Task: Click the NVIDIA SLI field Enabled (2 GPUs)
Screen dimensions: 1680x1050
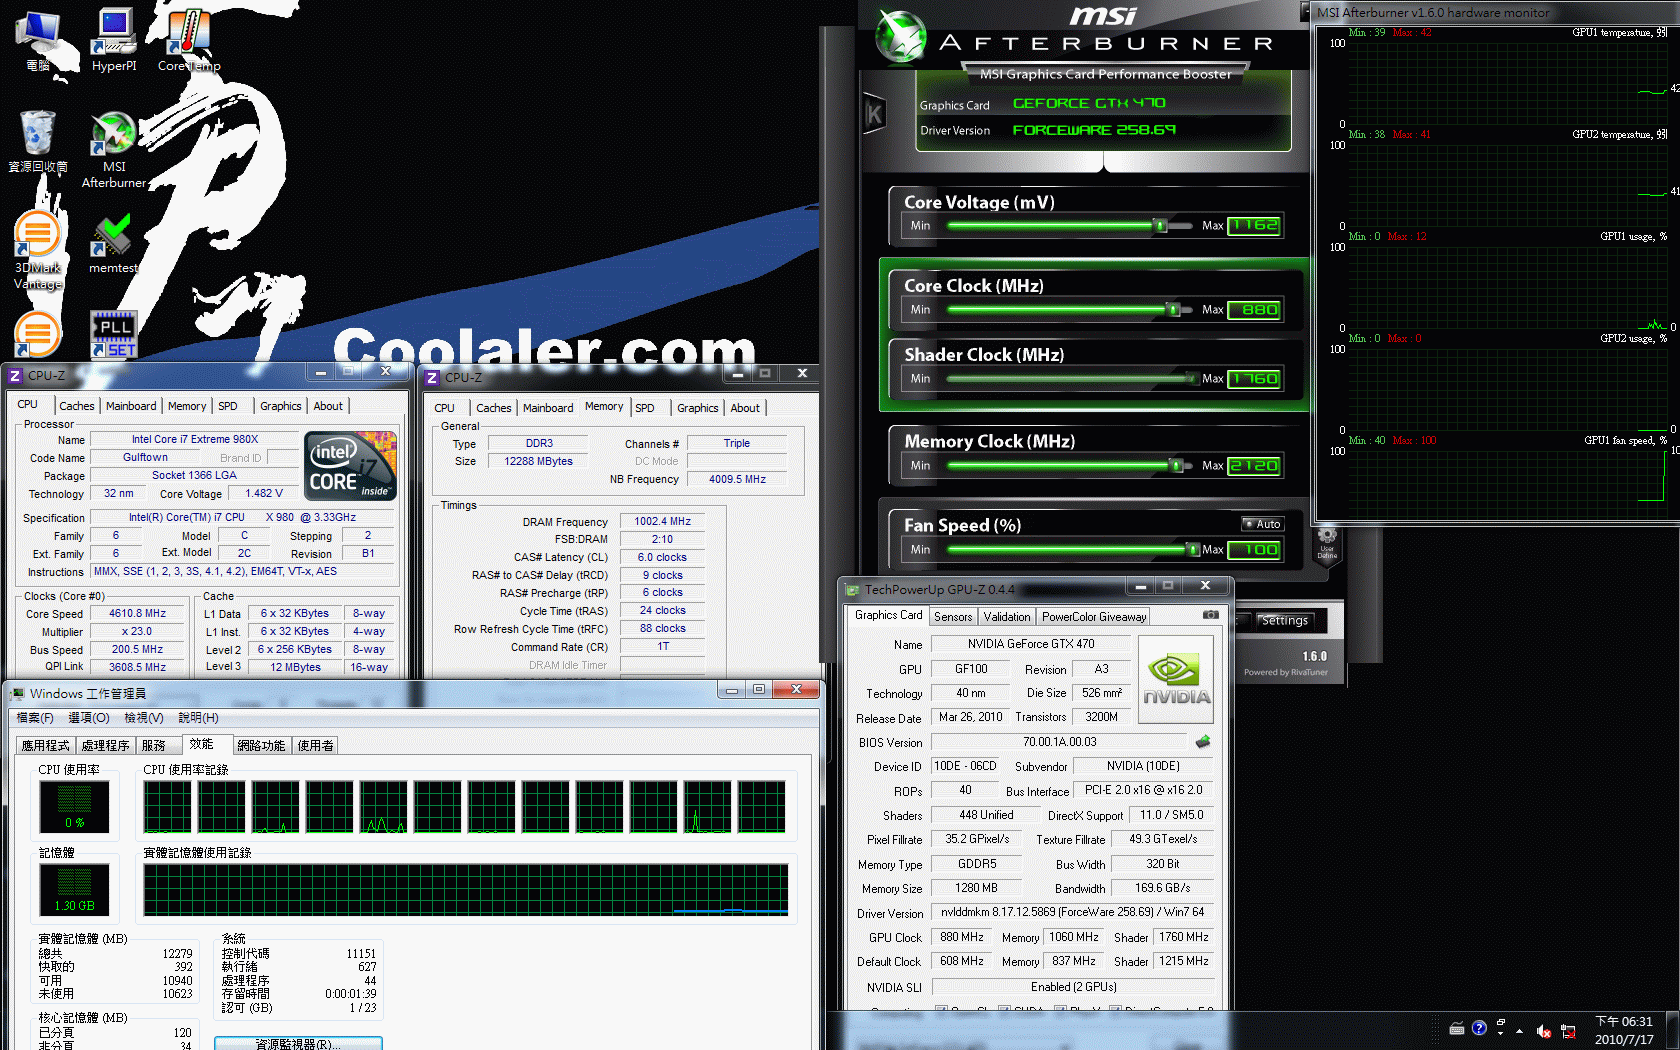Action: [x=1073, y=987]
